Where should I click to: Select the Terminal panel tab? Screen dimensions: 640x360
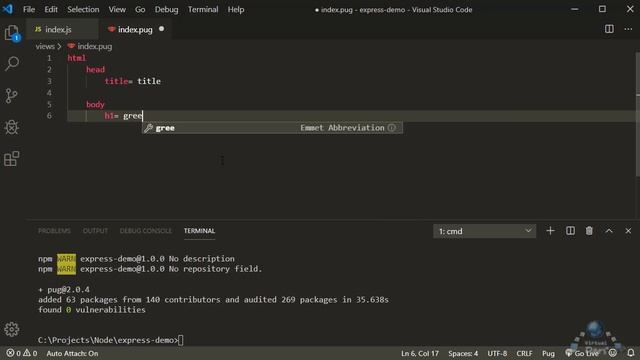[199, 231]
